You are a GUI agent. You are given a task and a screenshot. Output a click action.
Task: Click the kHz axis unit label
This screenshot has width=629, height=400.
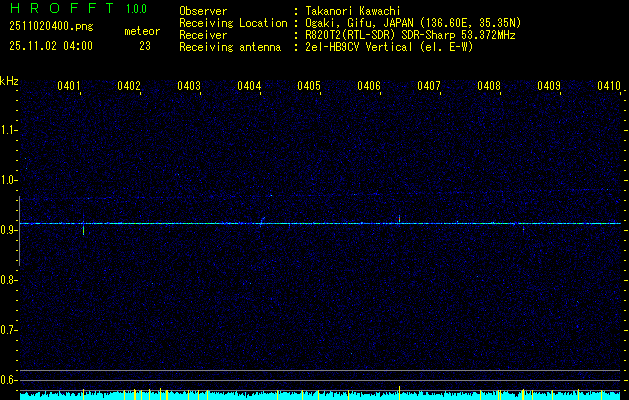pos(9,81)
